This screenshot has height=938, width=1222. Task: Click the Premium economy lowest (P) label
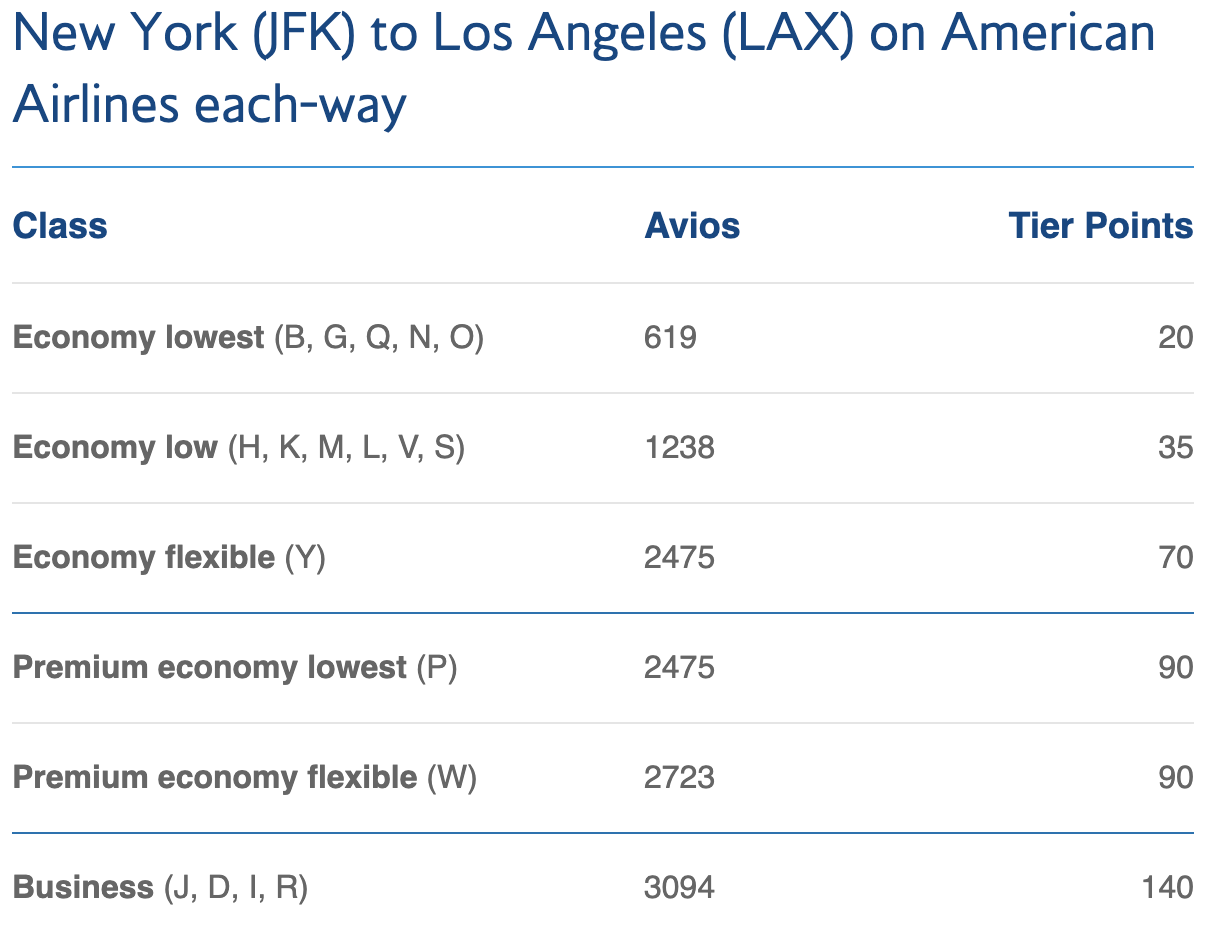click(x=234, y=667)
